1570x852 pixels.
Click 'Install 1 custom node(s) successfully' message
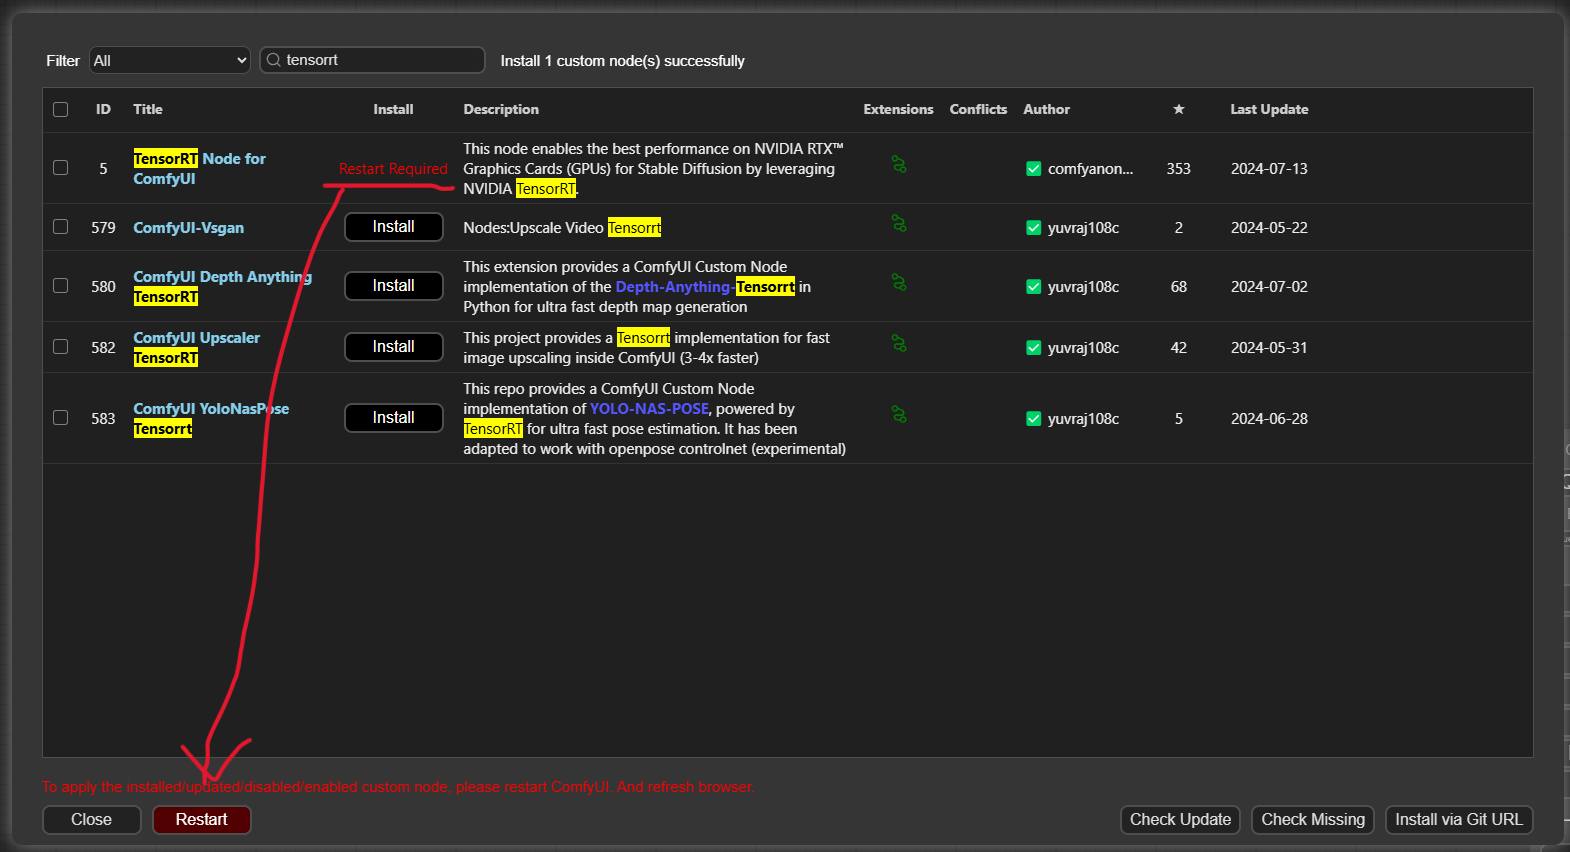622,61
